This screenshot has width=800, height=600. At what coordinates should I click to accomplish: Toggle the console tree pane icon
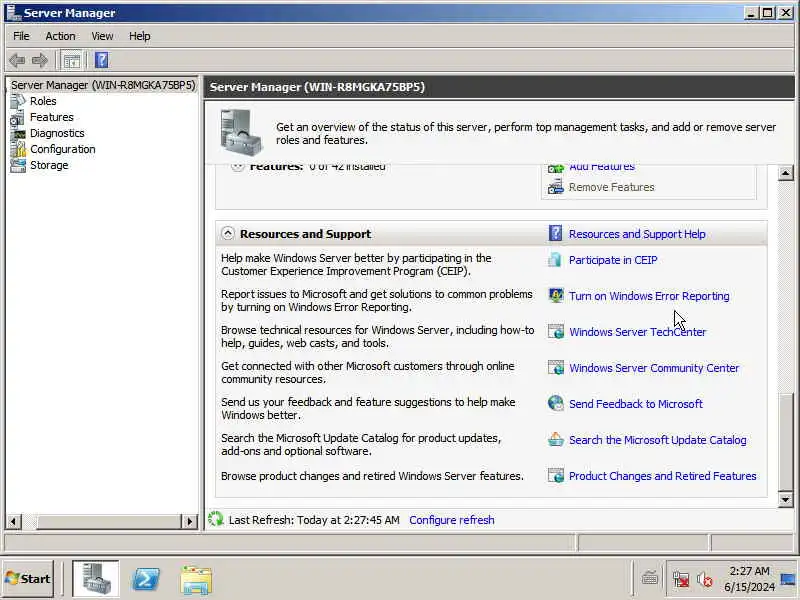(72, 61)
